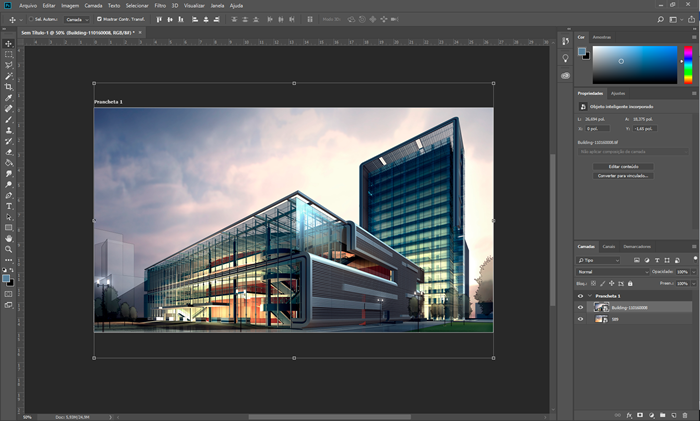The width and height of the screenshot is (700, 421).
Task: Select the Zoom tool
Action: pos(8,249)
